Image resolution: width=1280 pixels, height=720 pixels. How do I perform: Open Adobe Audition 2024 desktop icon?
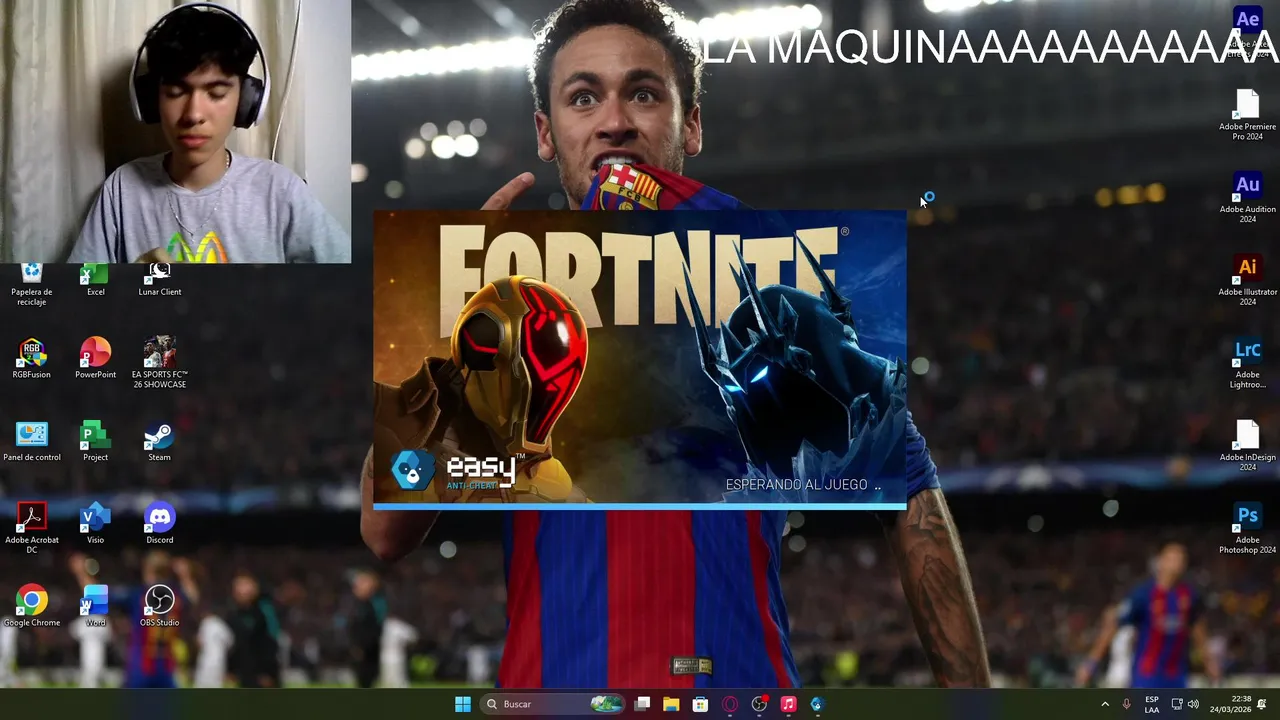(x=1247, y=198)
